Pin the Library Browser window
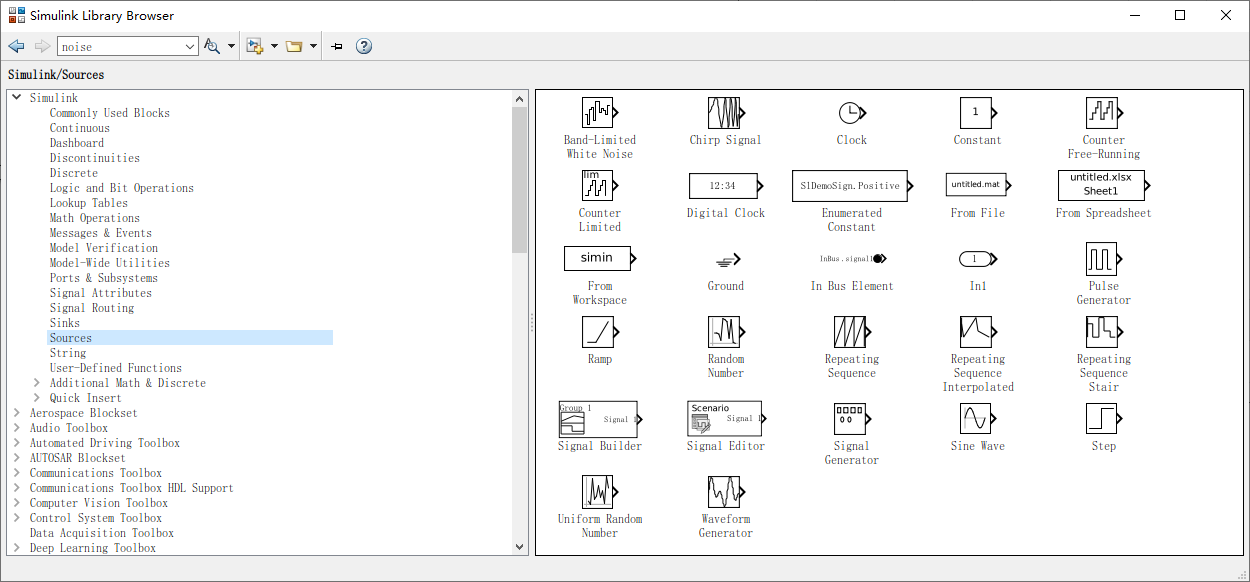 pyautogui.click(x=336, y=45)
